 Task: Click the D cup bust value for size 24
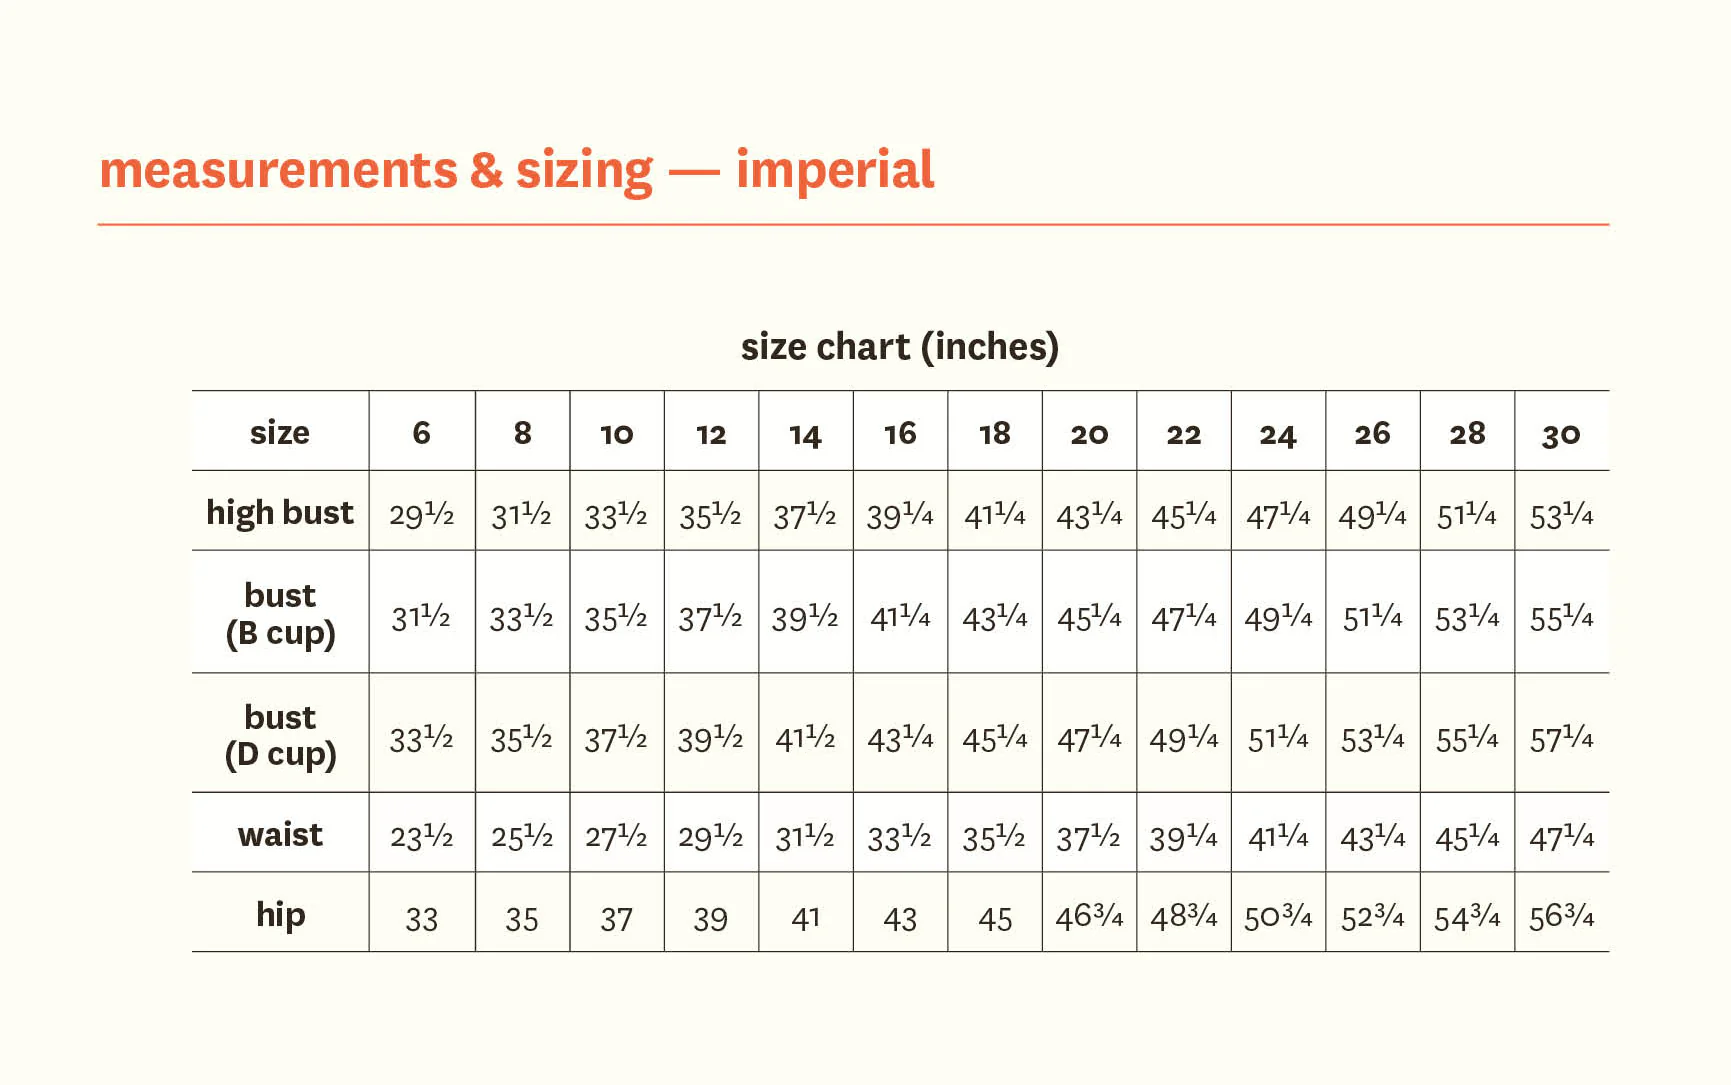[x=1278, y=739]
